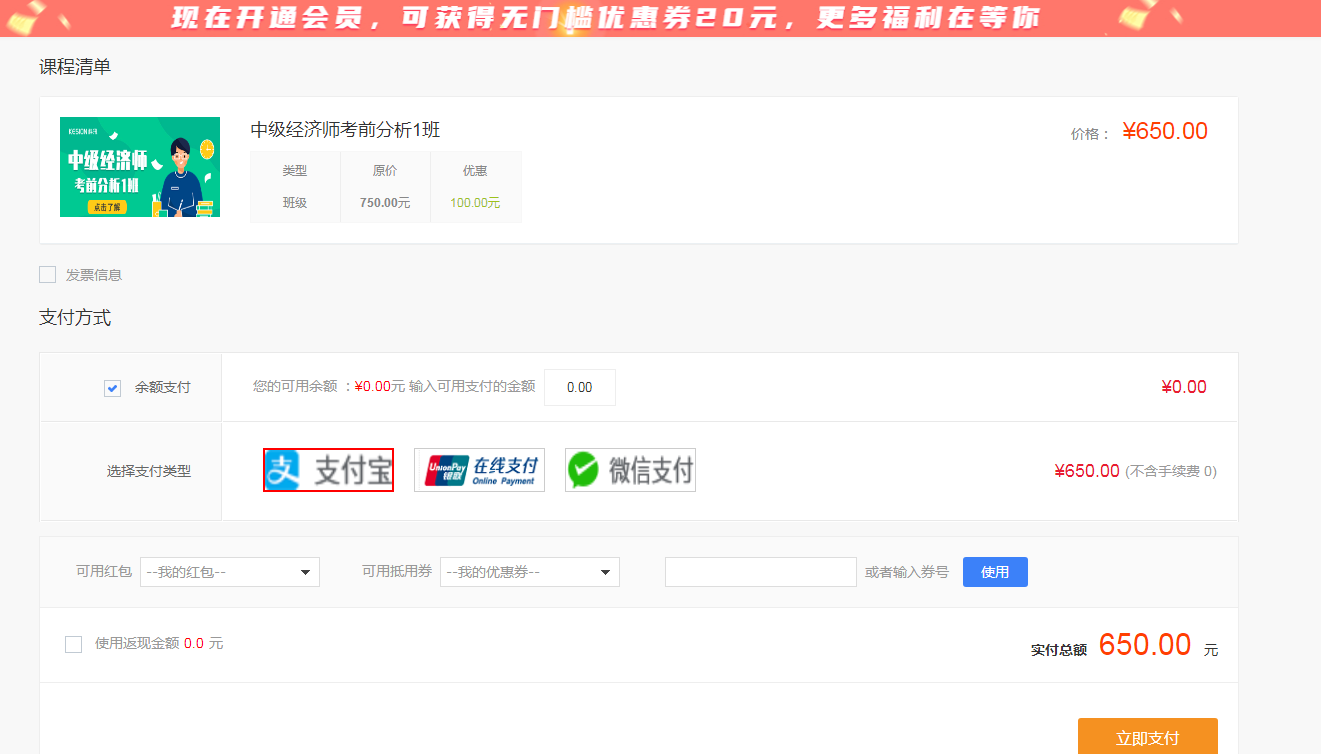Click the yellow 点击了解 badge on course image
The width and height of the screenshot is (1321, 754).
point(105,207)
